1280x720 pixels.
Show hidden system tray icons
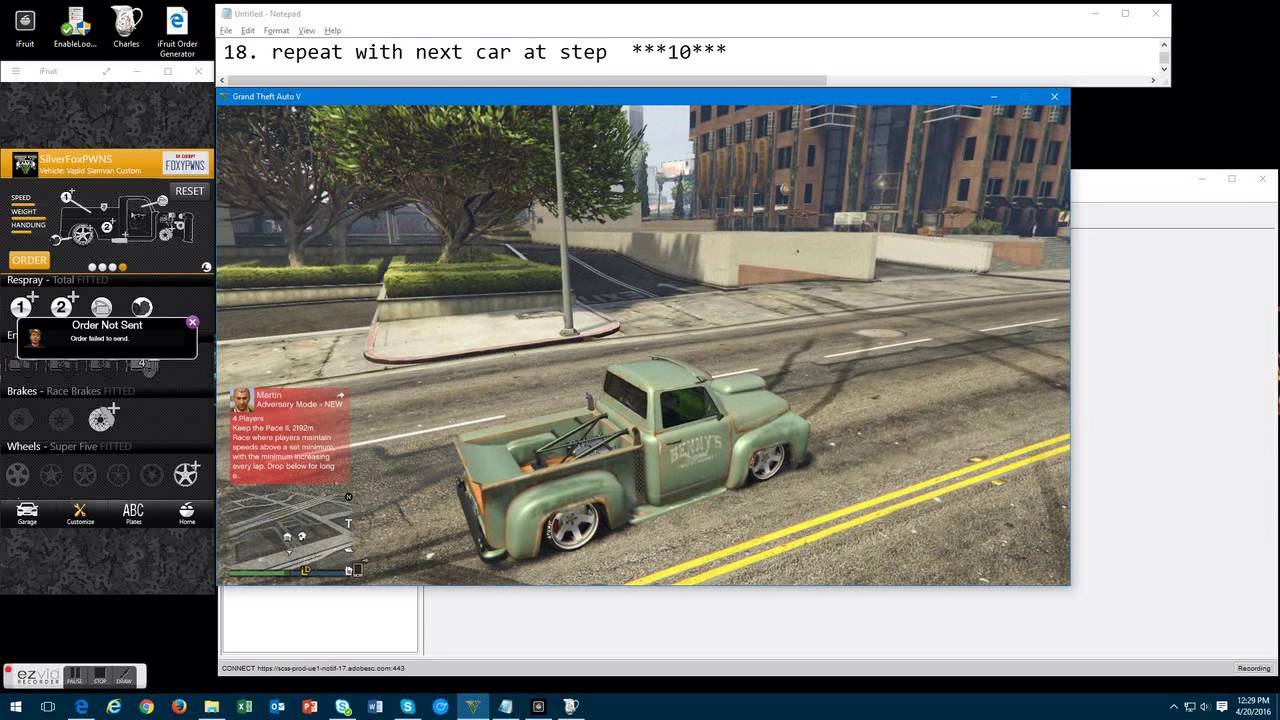[1175, 706]
